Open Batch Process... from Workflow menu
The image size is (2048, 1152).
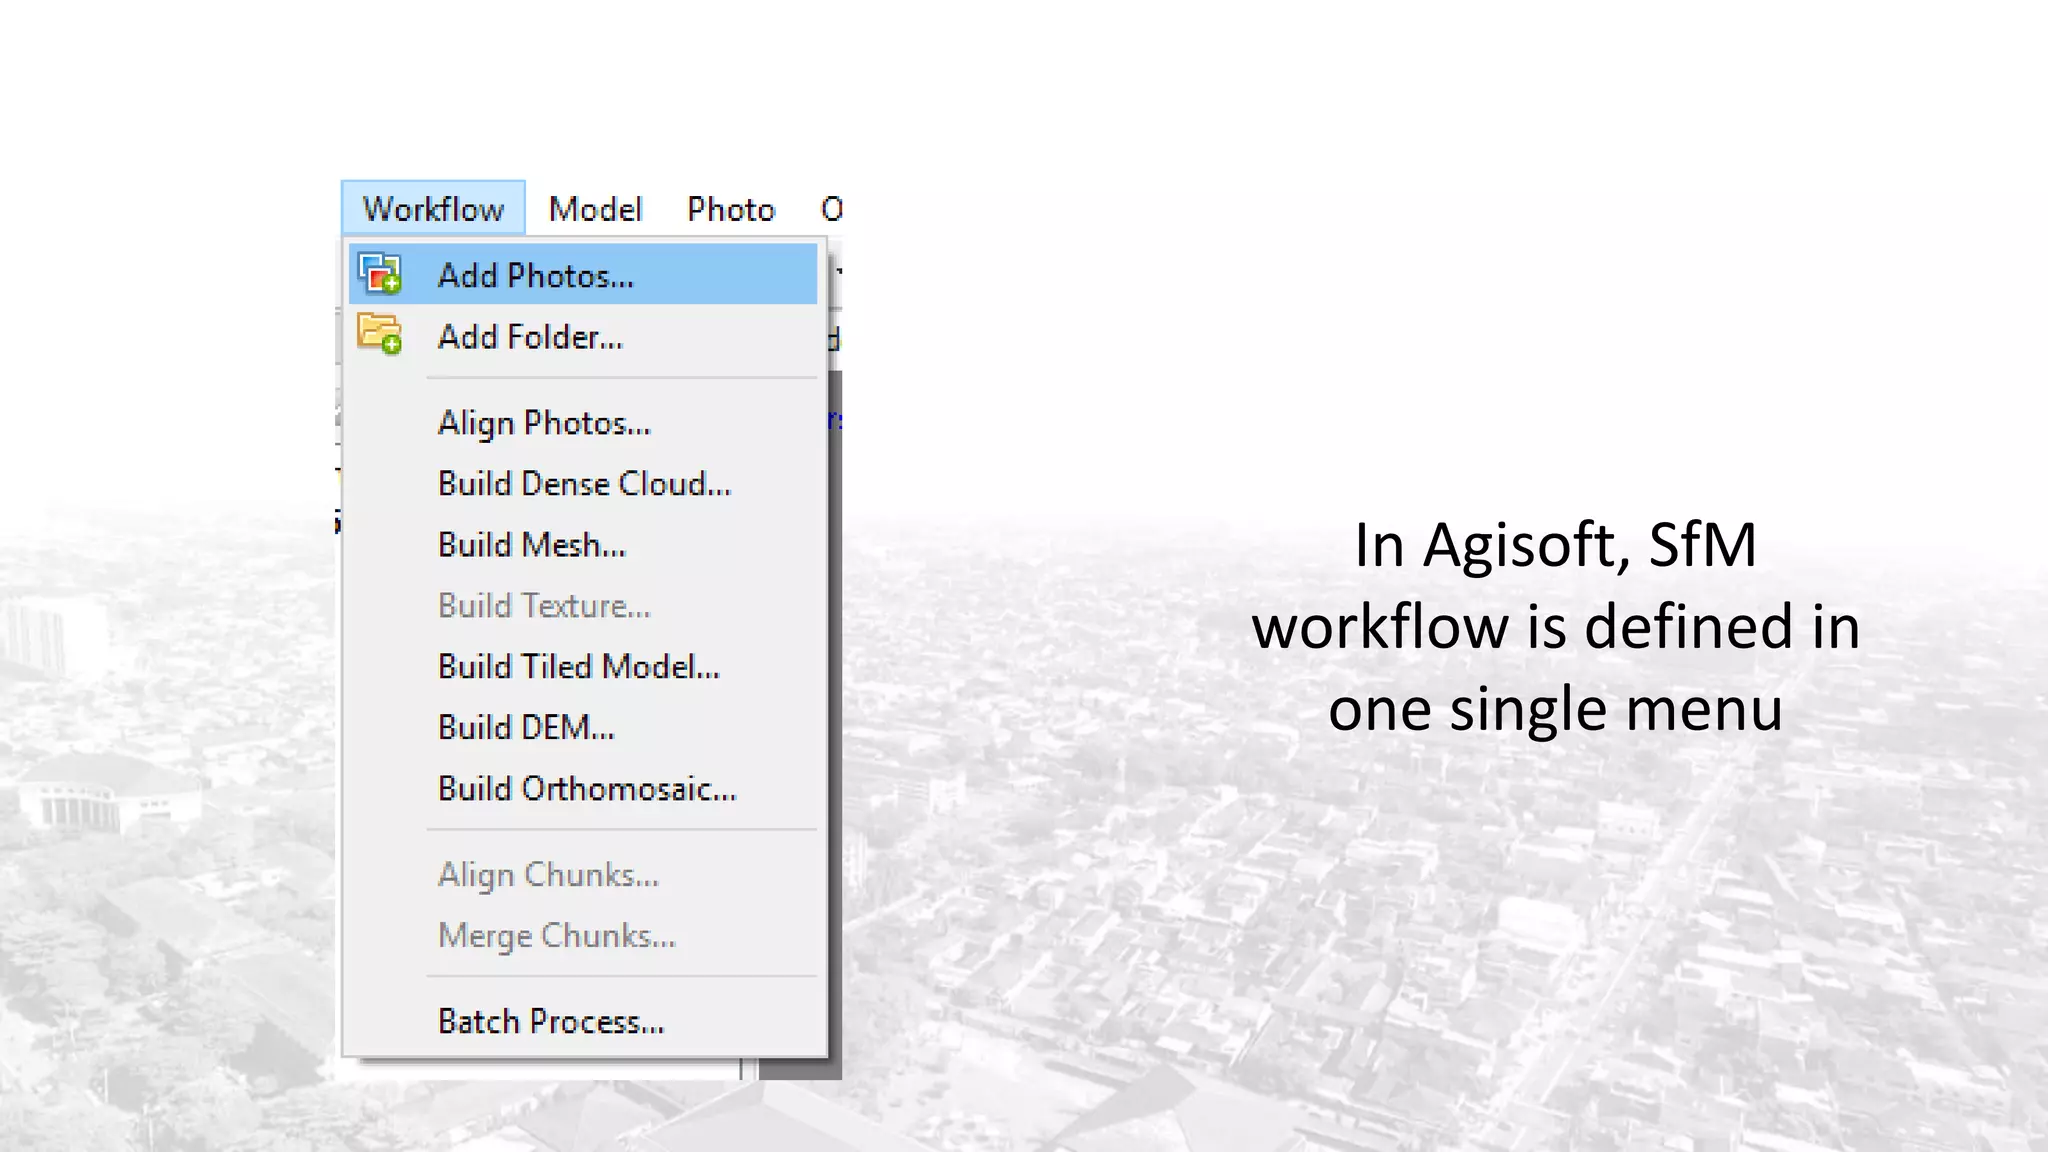(583, 1022)
